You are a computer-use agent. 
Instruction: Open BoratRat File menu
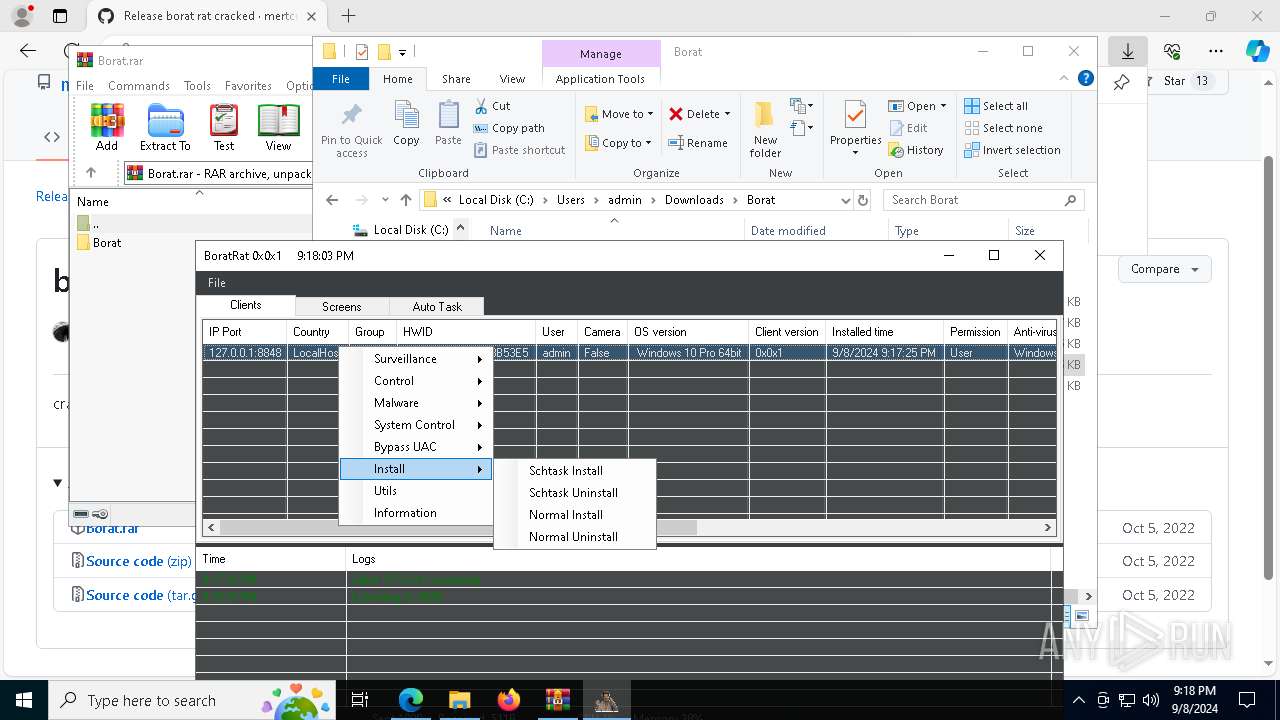(217, 283)
